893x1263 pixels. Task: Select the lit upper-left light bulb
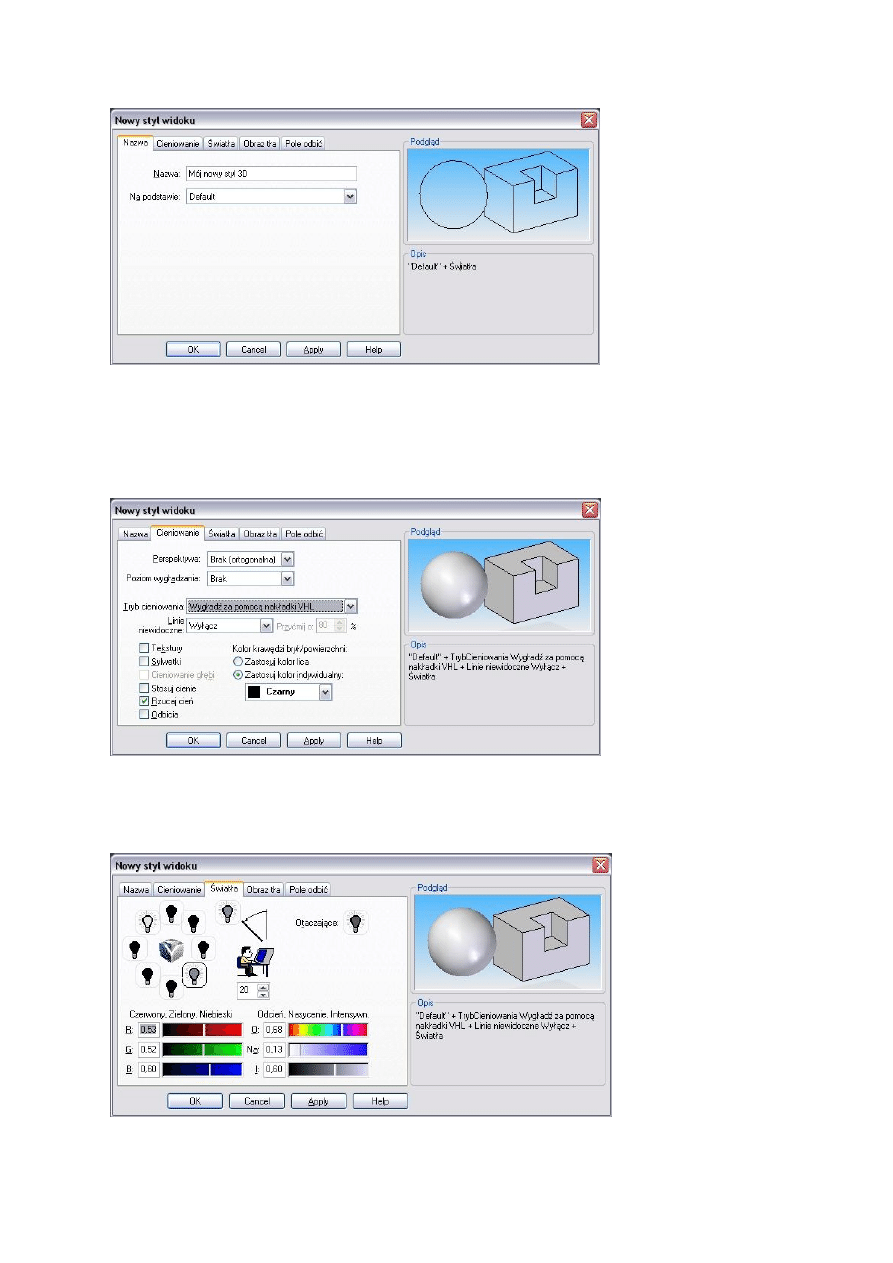pos(147,922)
